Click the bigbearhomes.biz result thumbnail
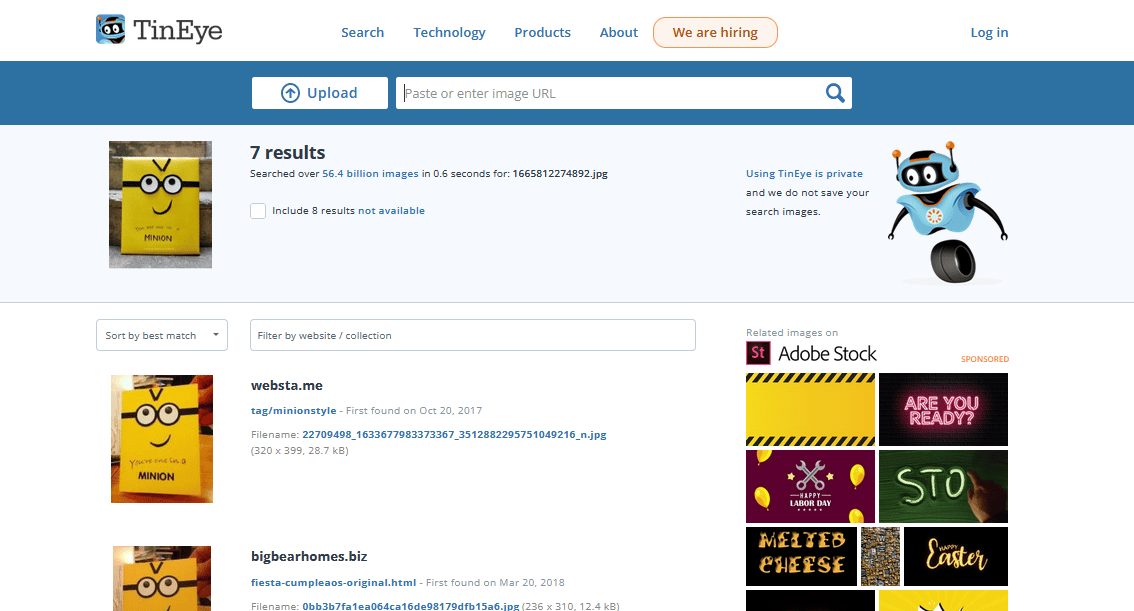The width and height of the screenshot is (1134, 611). pos(162,578)
